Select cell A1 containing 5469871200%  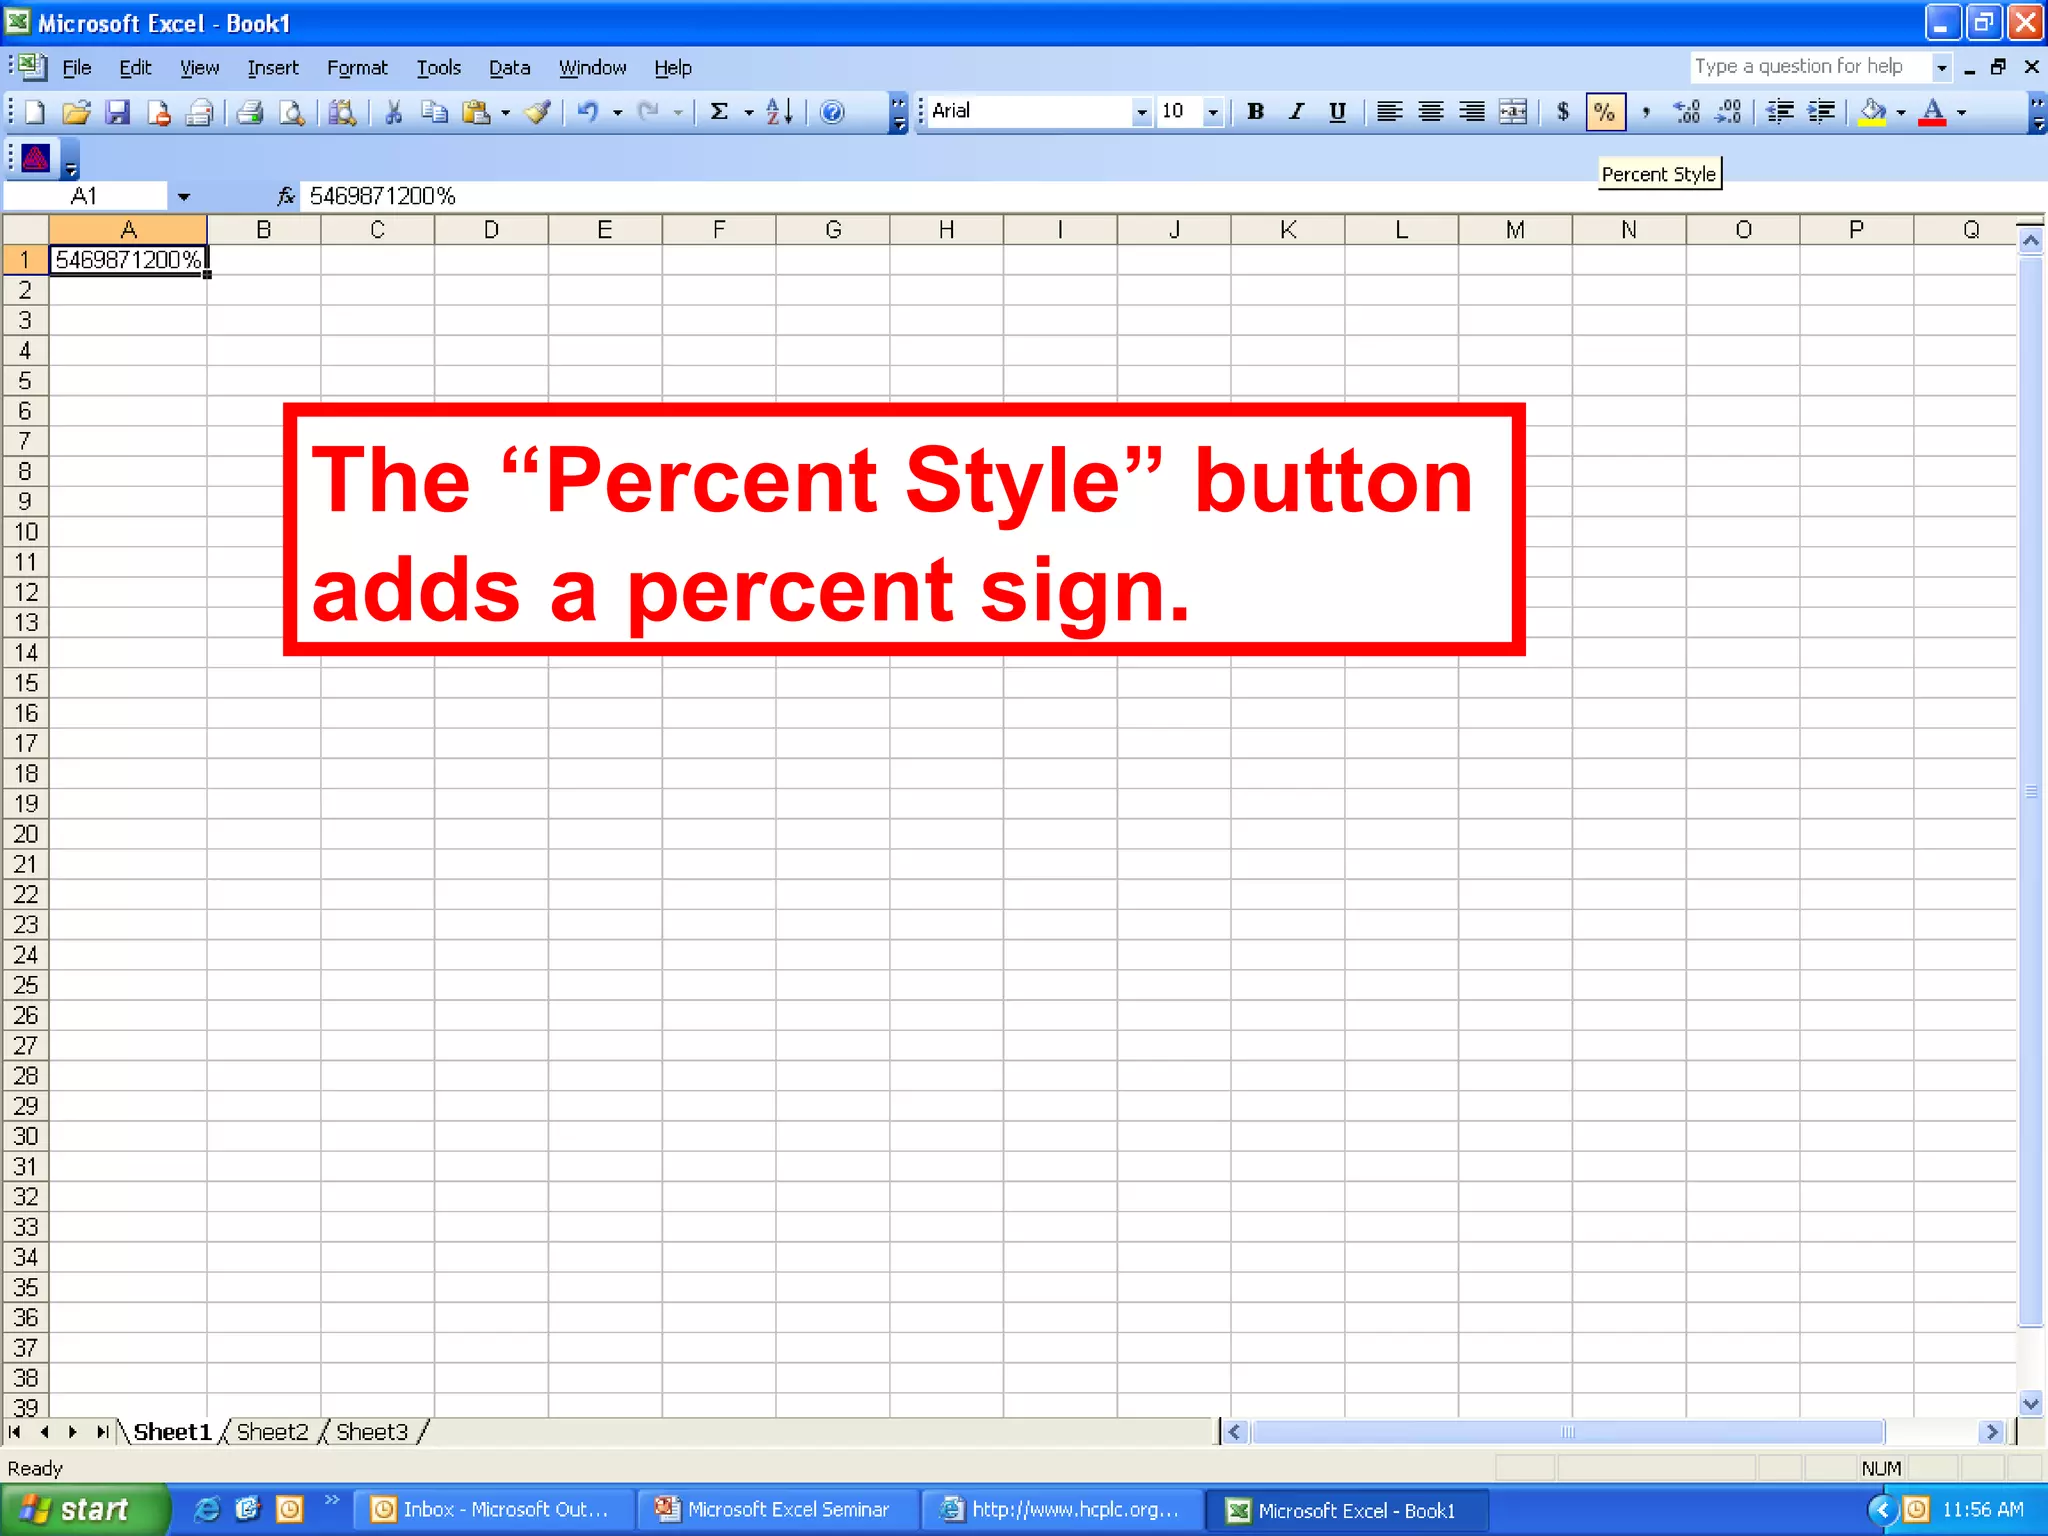(x=128, y=260)
